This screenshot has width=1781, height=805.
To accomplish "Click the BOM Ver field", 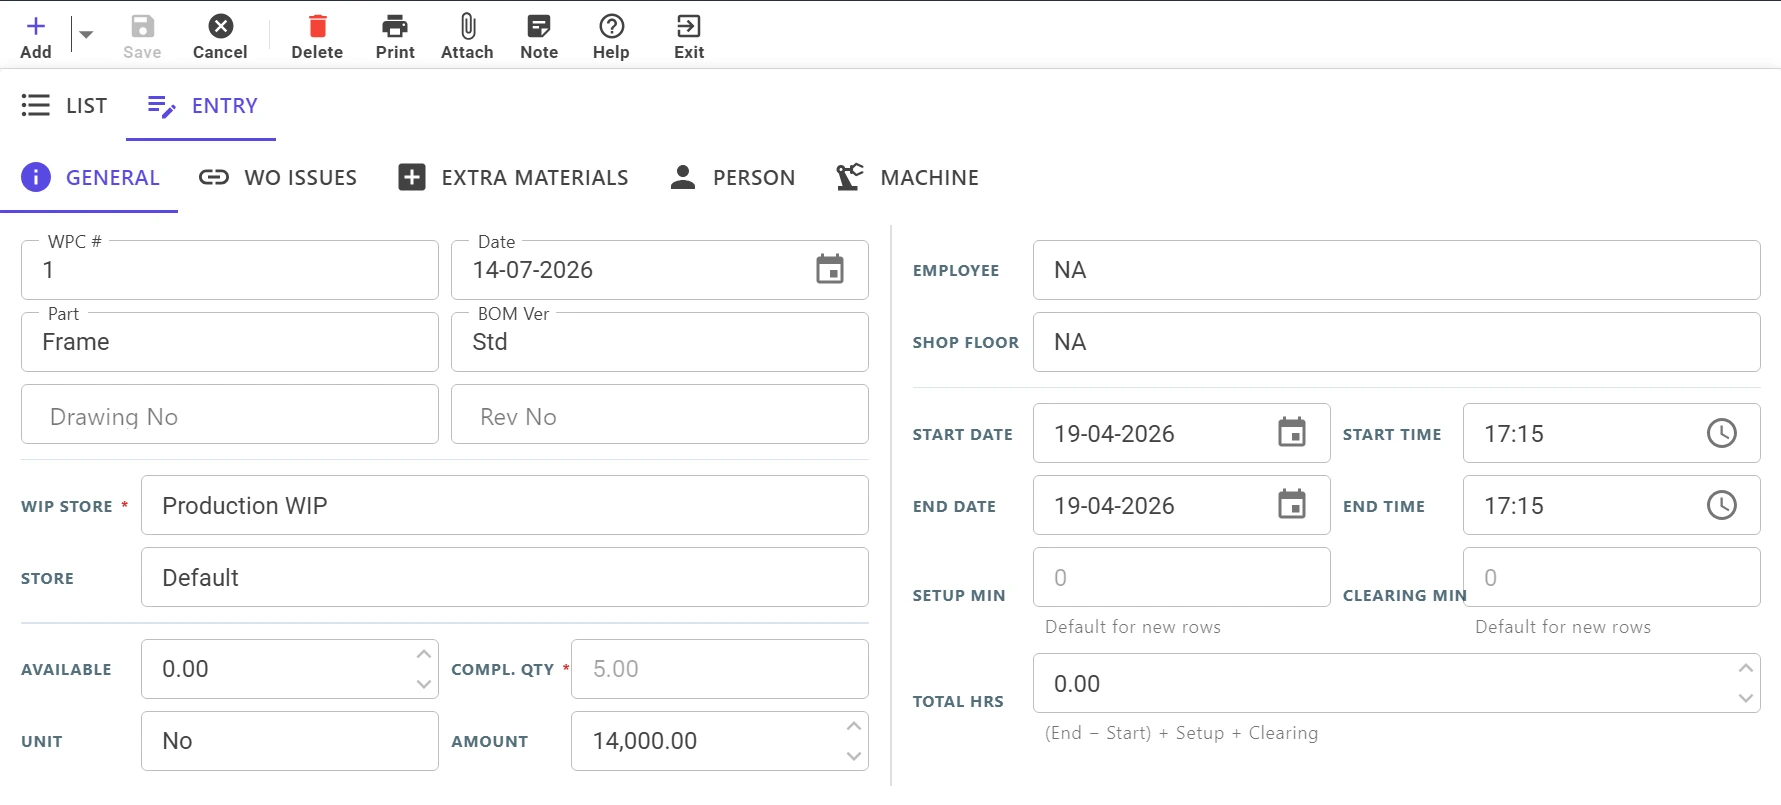I will click(660, 342).
